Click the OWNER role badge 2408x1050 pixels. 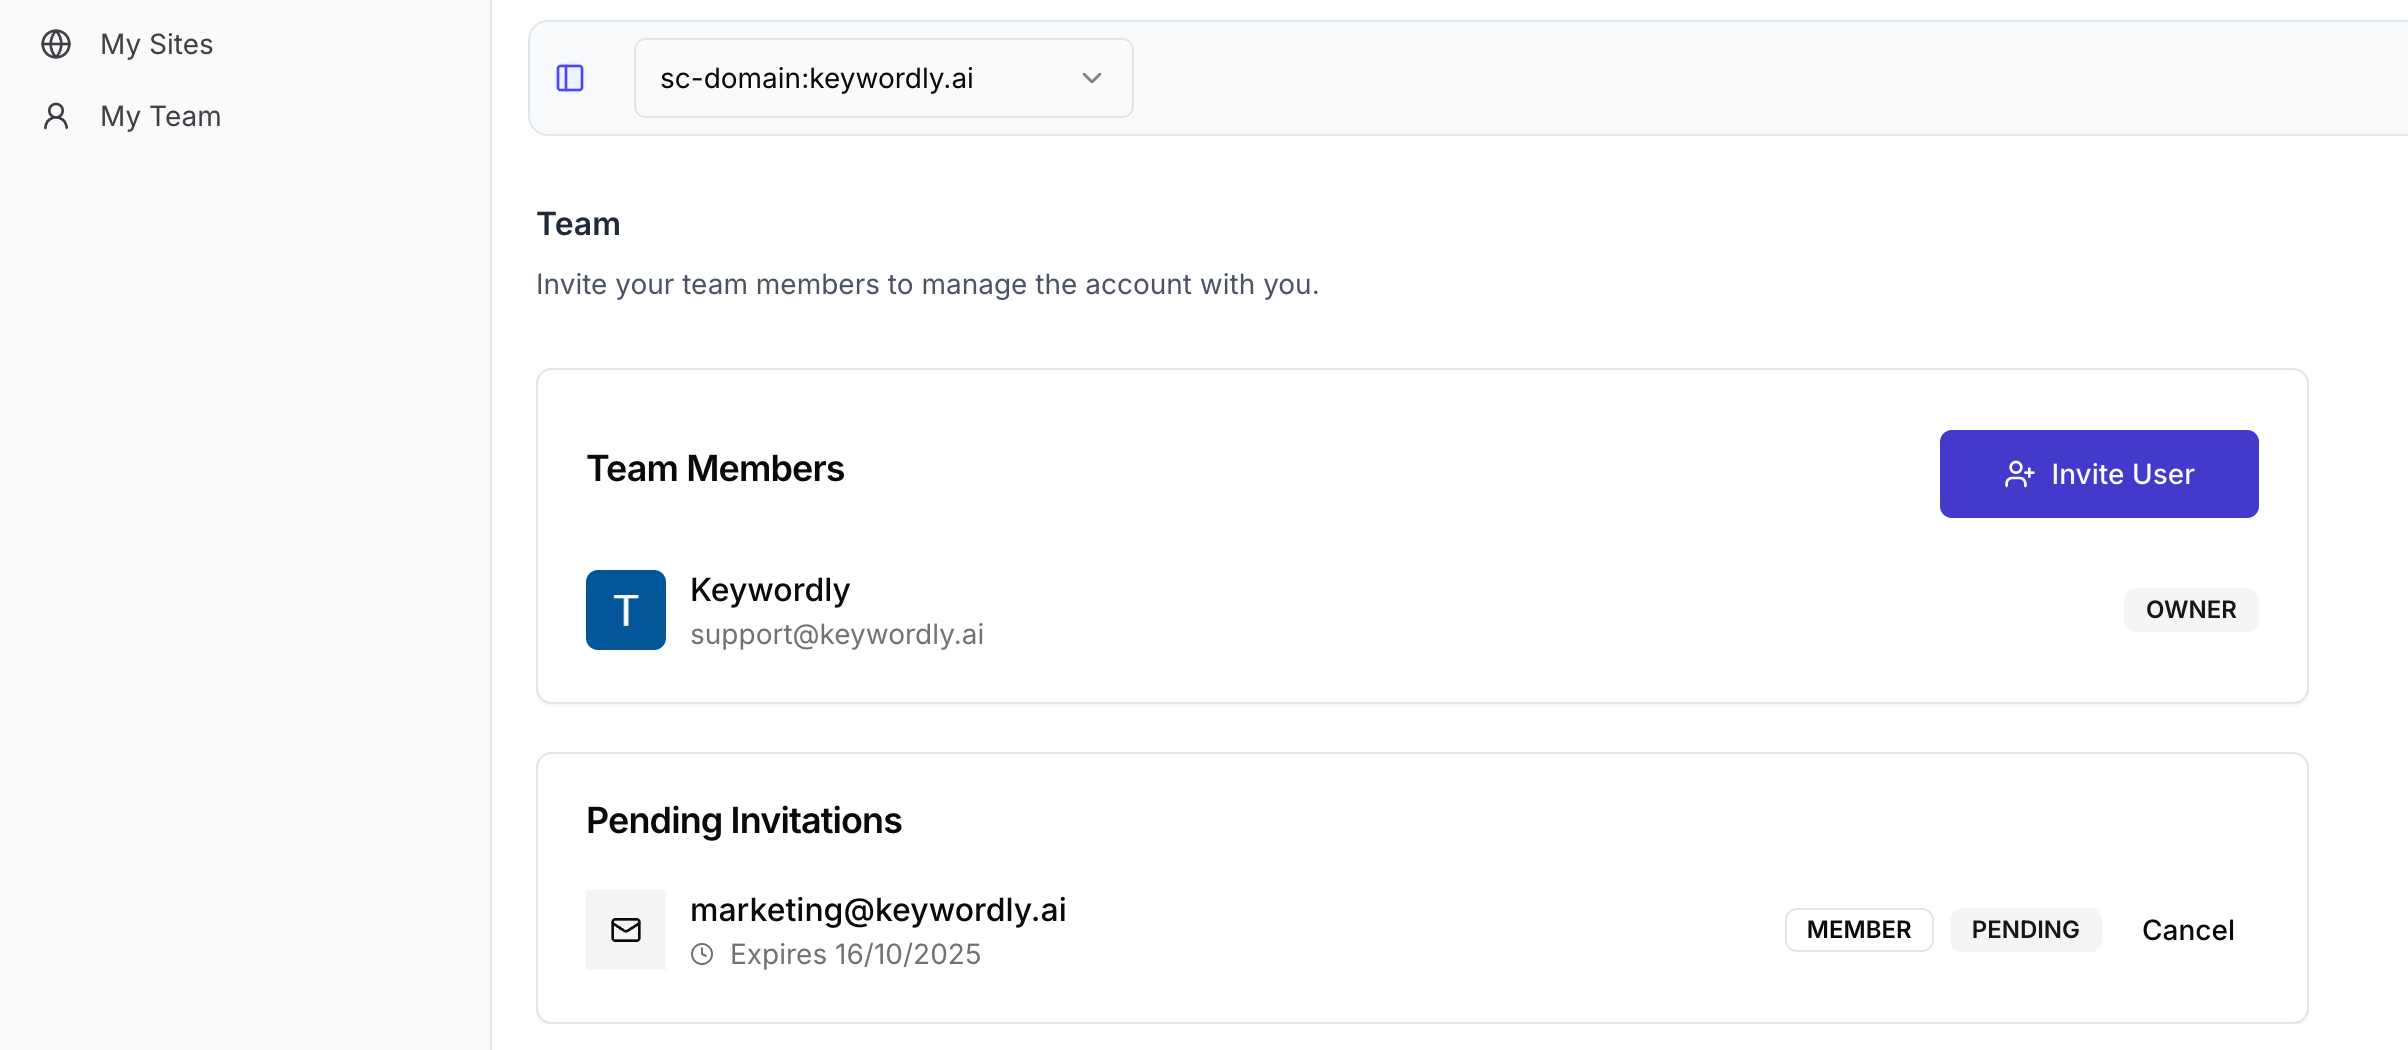(2190, 610)
